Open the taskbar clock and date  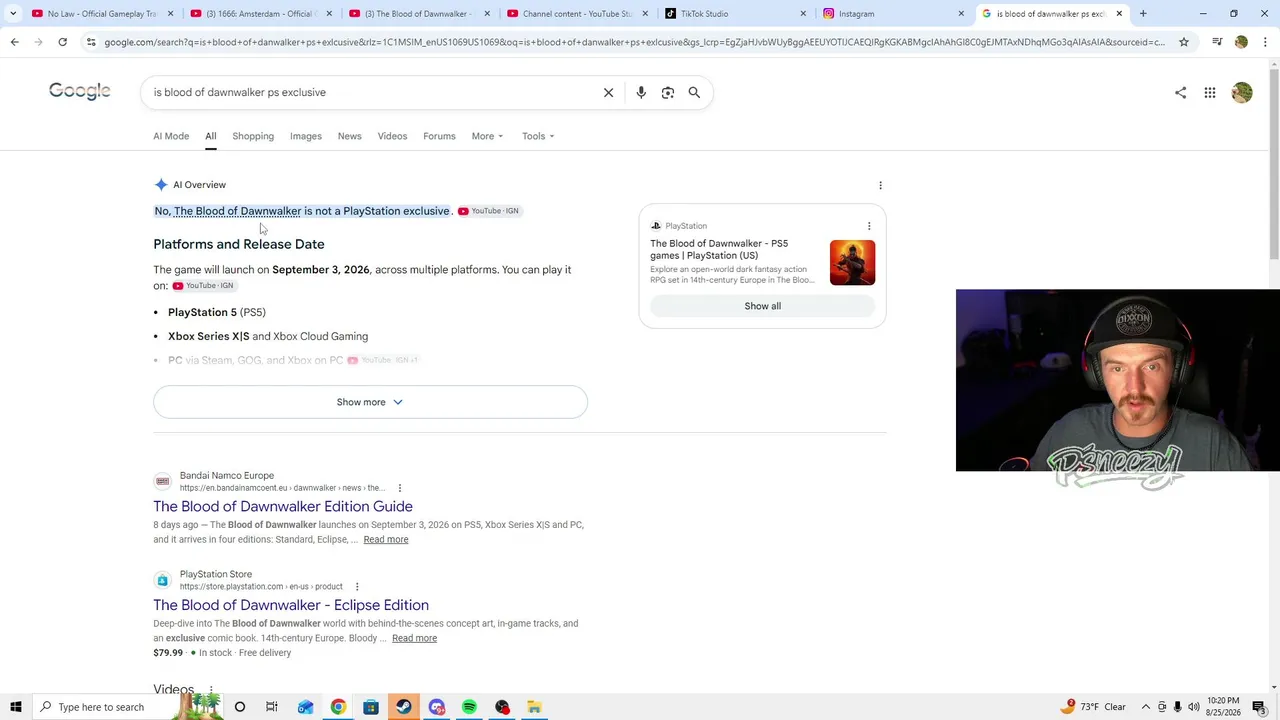click(x=1223, y=707)
